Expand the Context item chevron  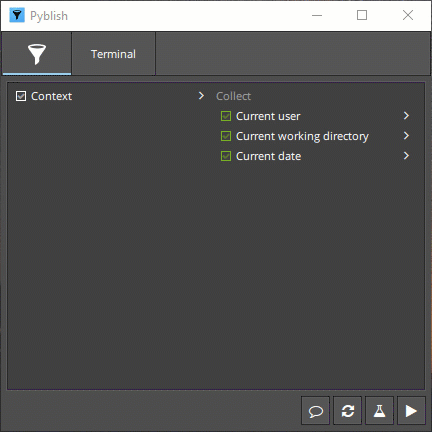tap(201, 96)
